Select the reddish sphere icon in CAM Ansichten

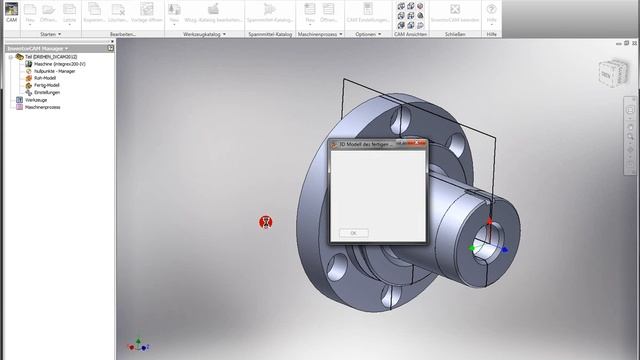click(420, 6)
